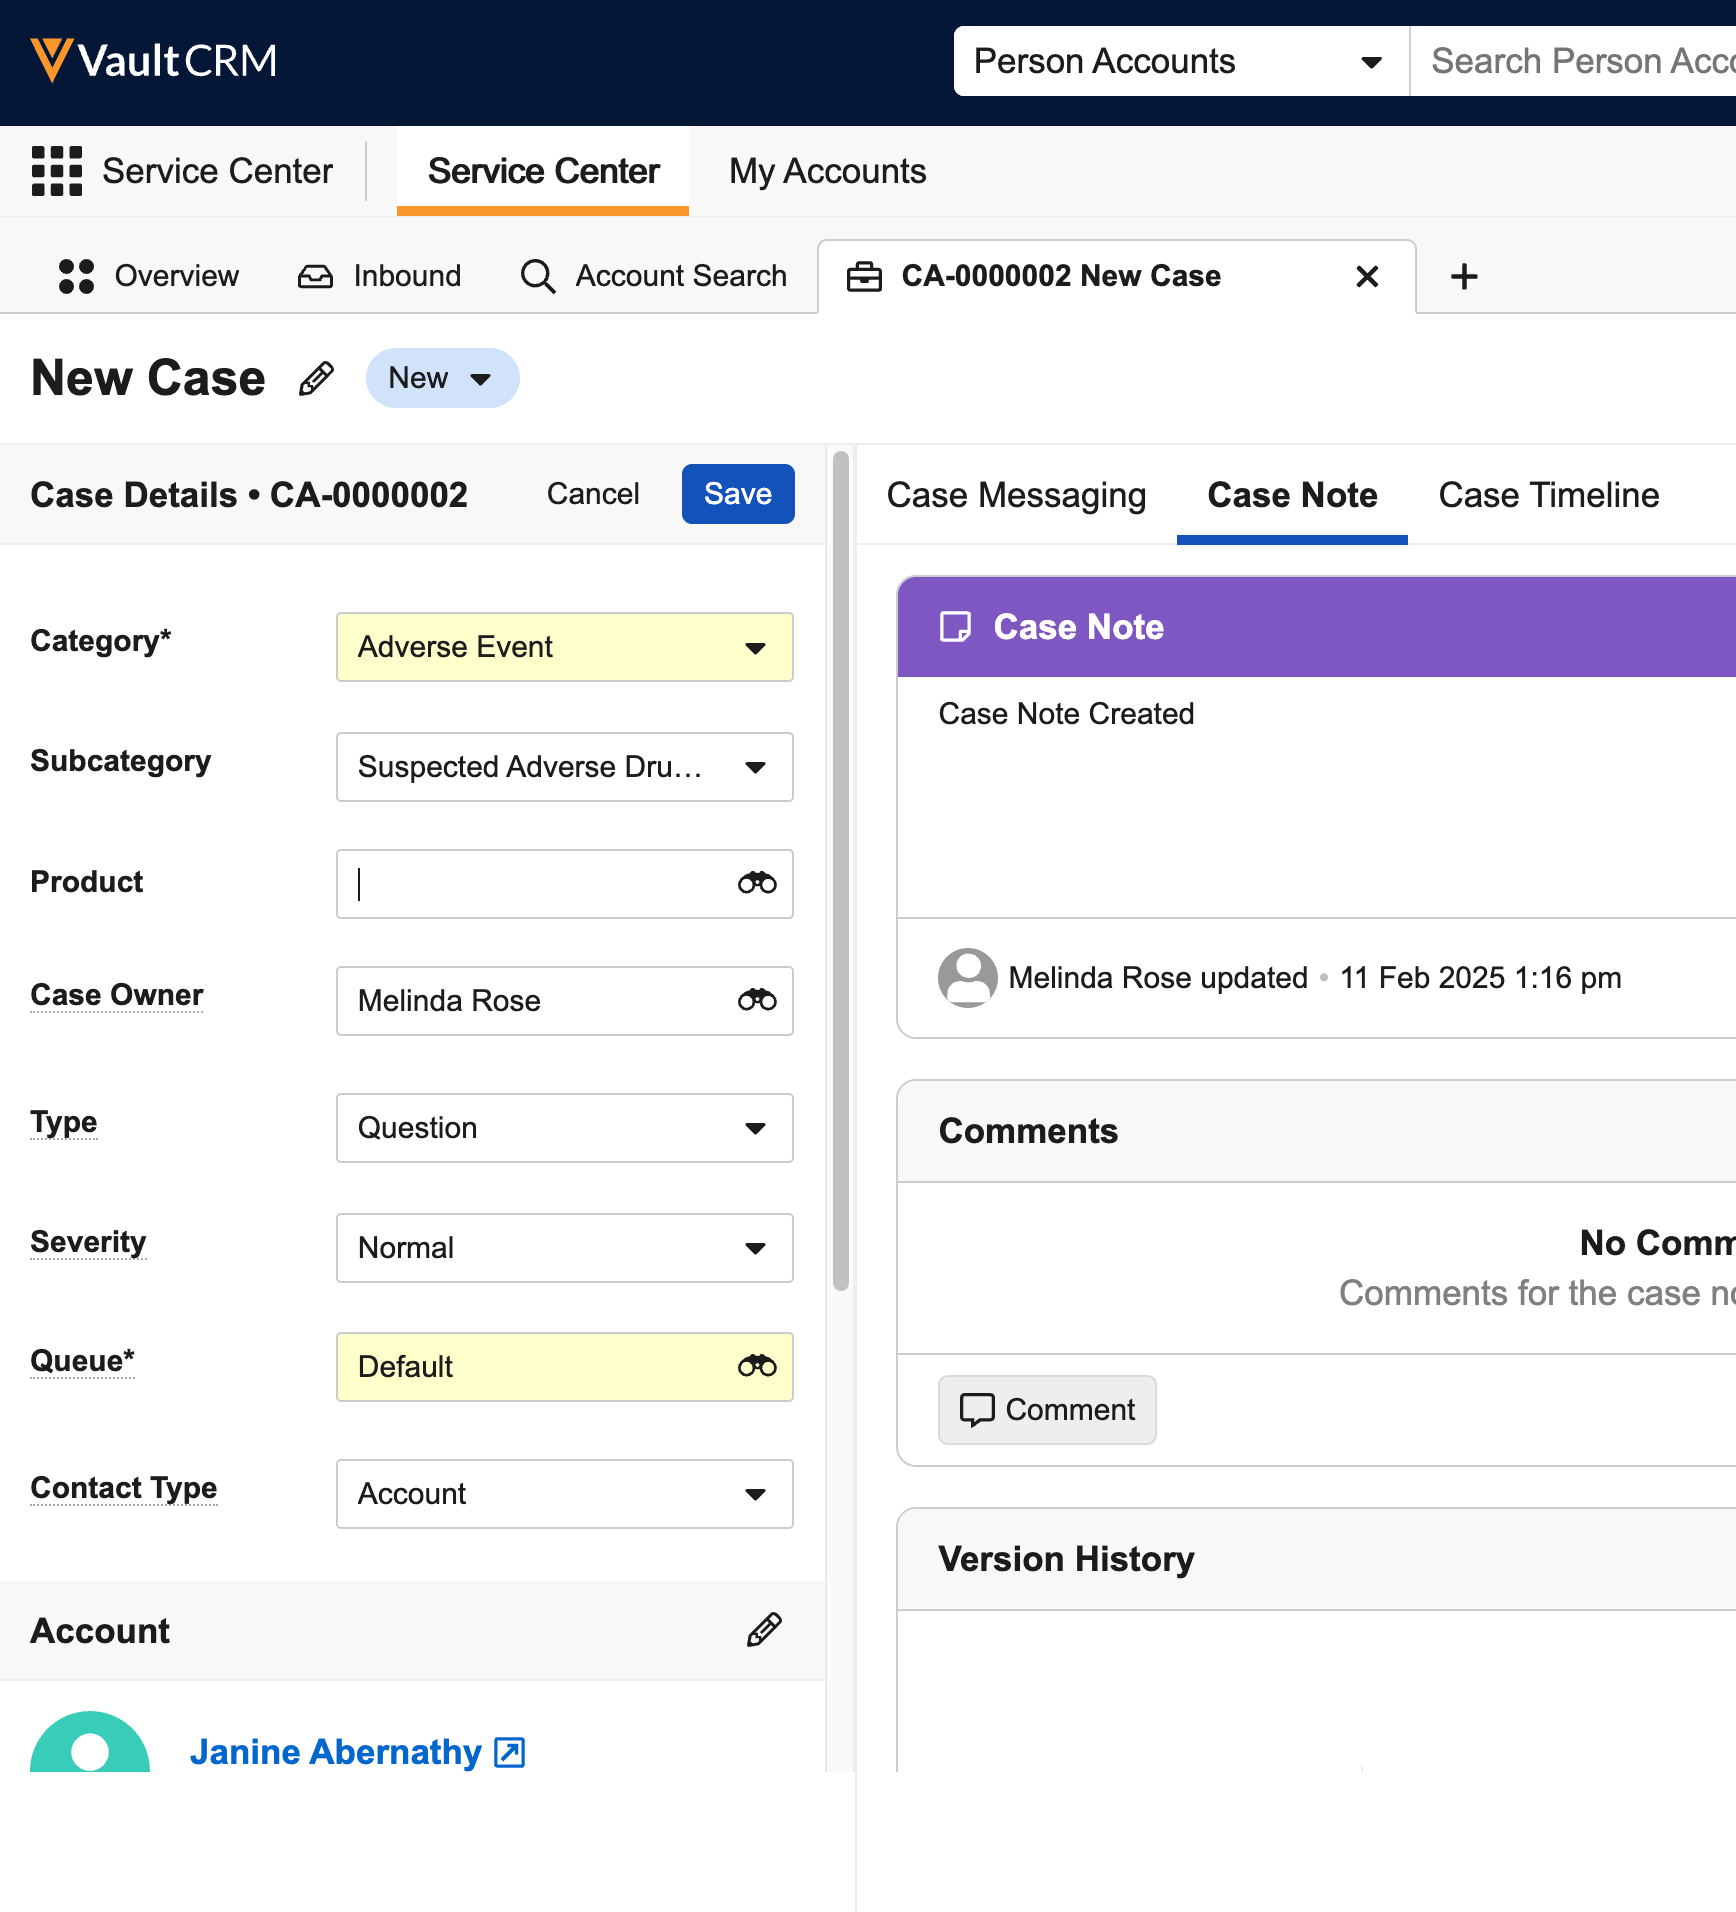Click the Comment button

(x=1047, y=1410)
